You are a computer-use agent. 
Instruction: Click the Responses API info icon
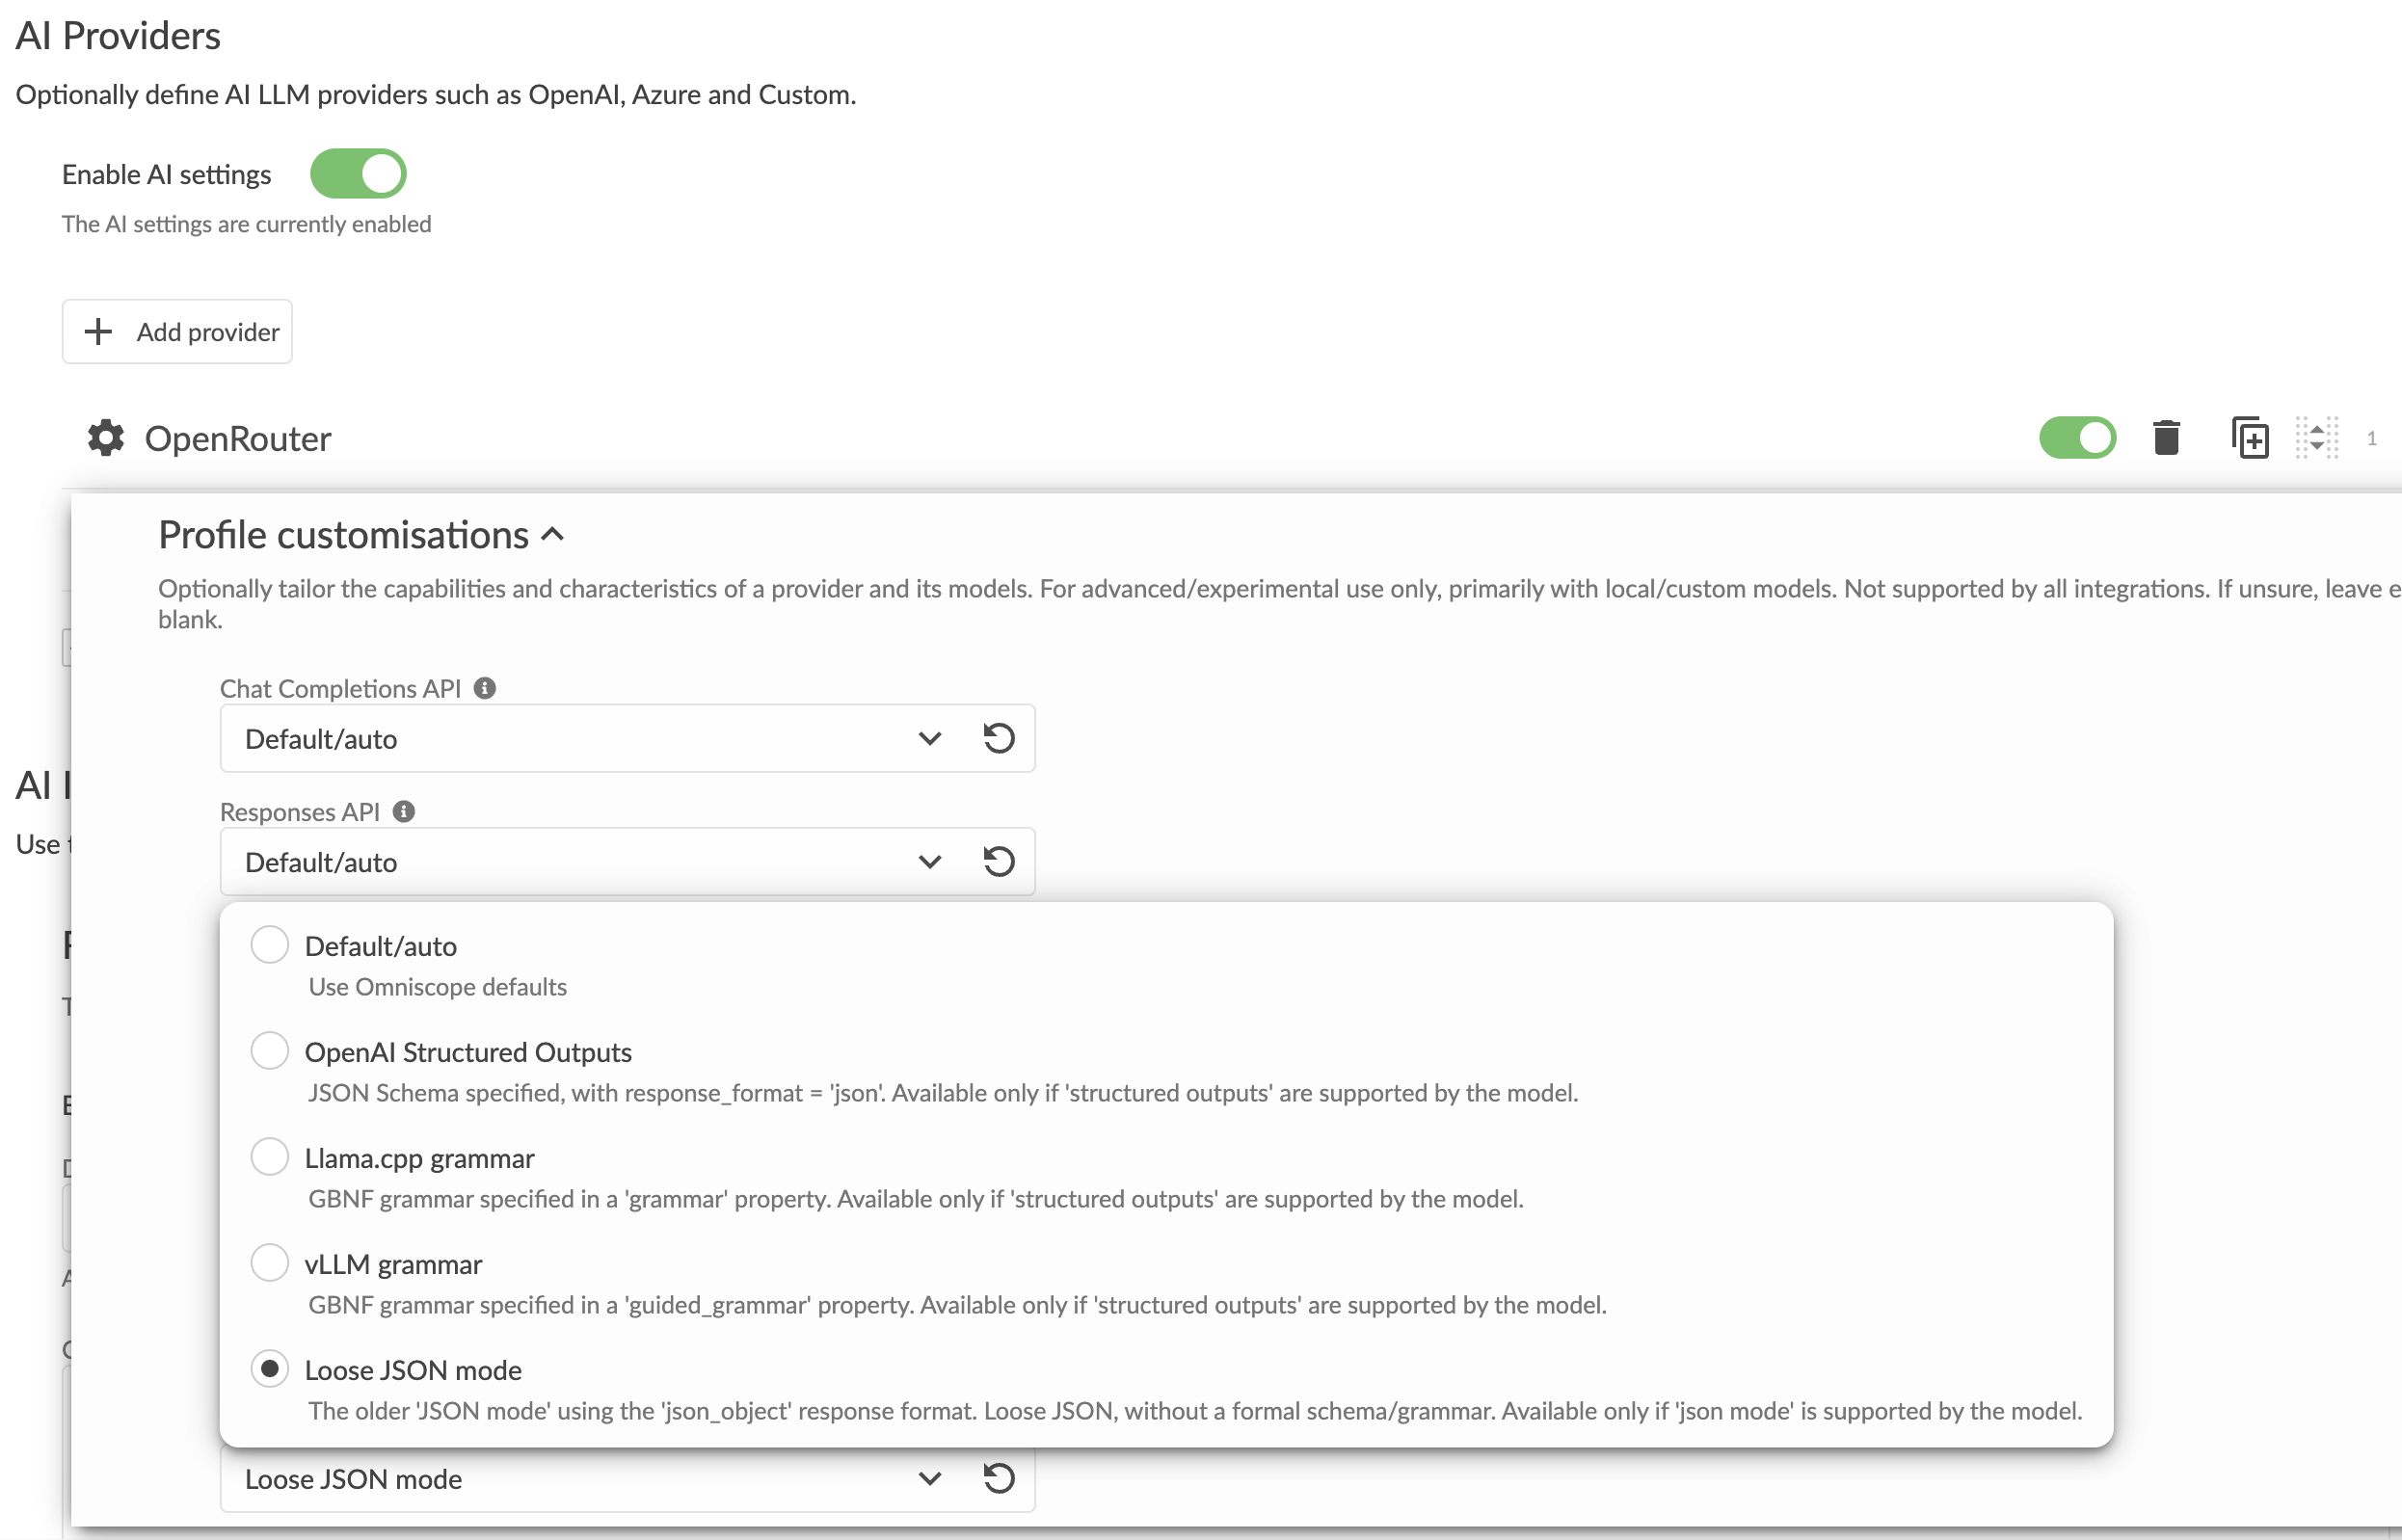404,811
